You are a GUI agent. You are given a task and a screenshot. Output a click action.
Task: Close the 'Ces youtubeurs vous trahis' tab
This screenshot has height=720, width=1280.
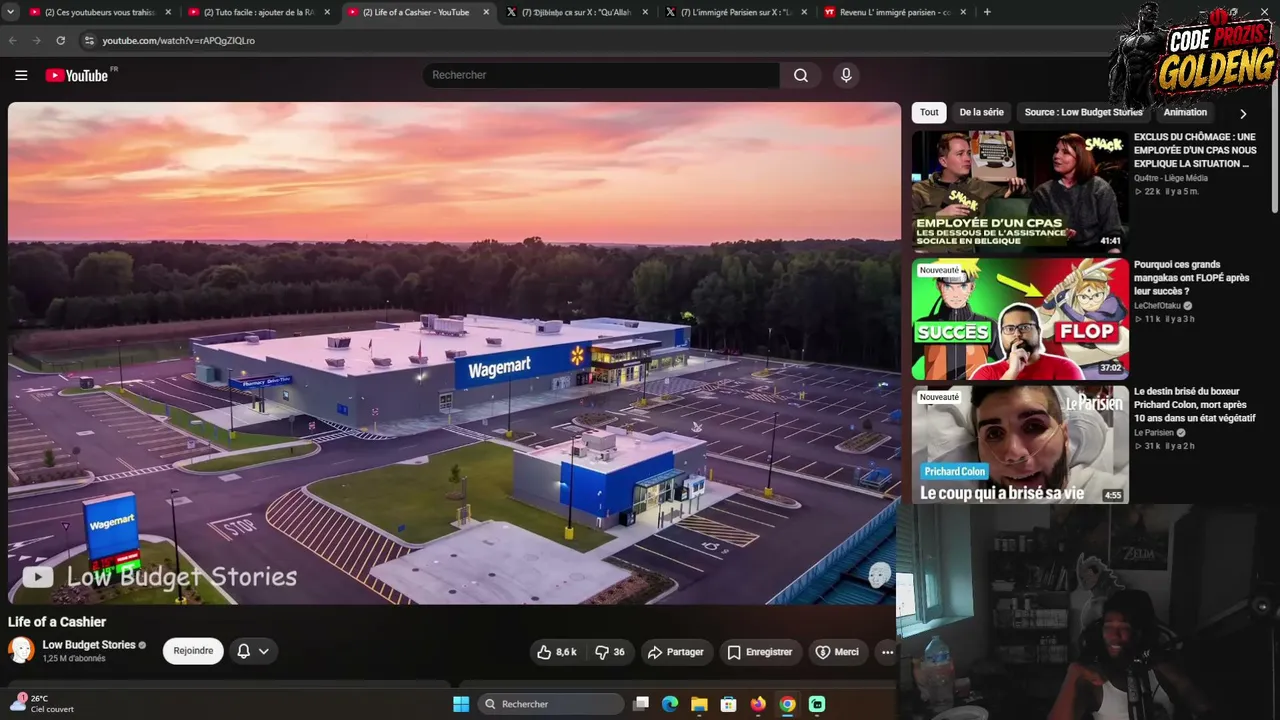click(168, 12)
